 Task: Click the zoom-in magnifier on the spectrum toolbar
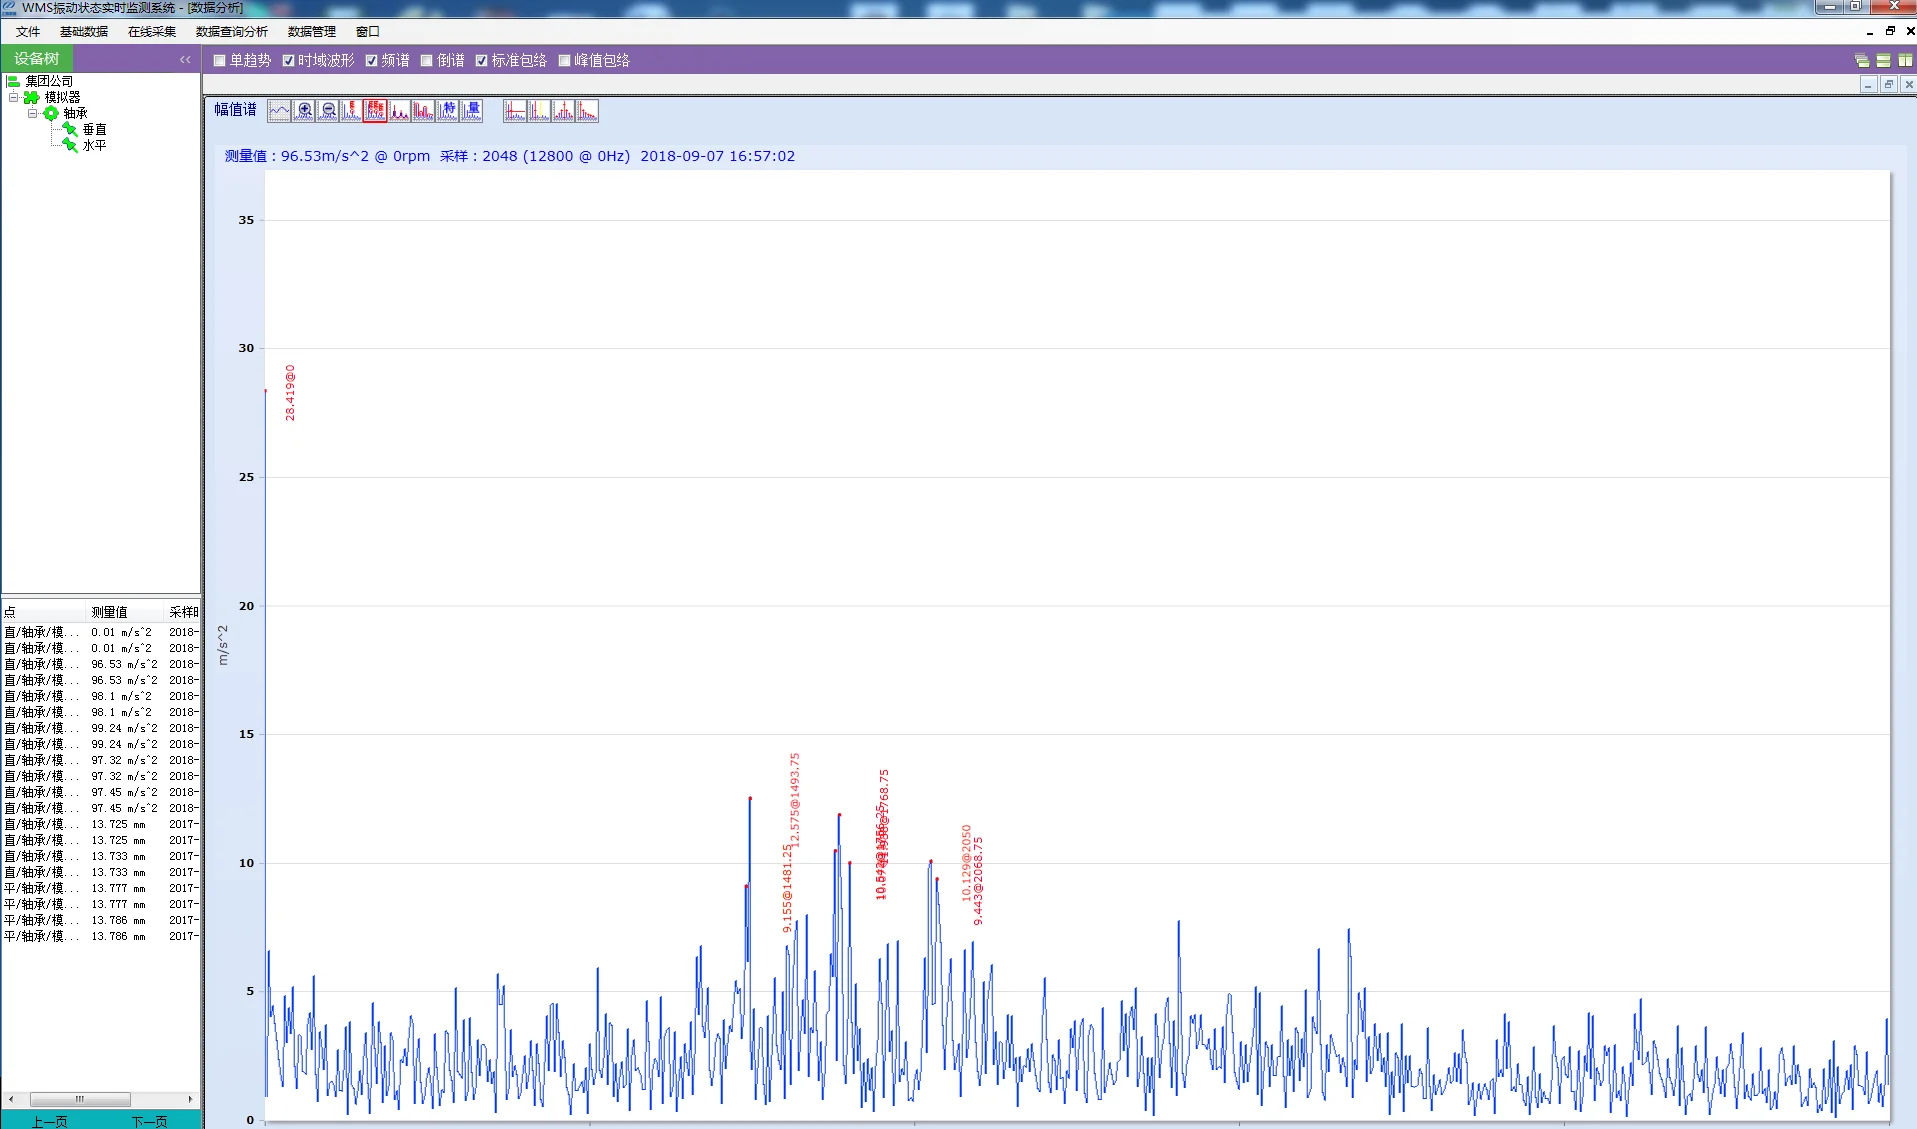click(x=304, y=111)
